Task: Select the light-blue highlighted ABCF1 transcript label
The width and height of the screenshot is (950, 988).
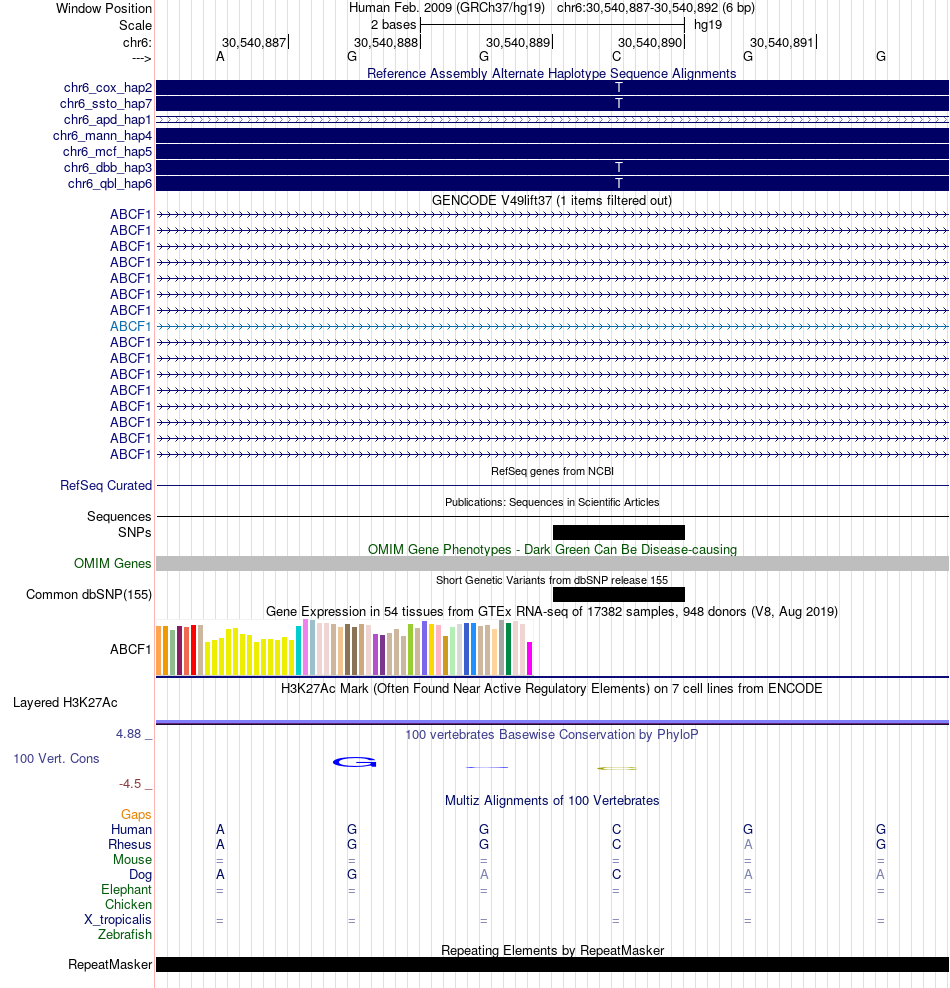Action: (x=130, y=326)
